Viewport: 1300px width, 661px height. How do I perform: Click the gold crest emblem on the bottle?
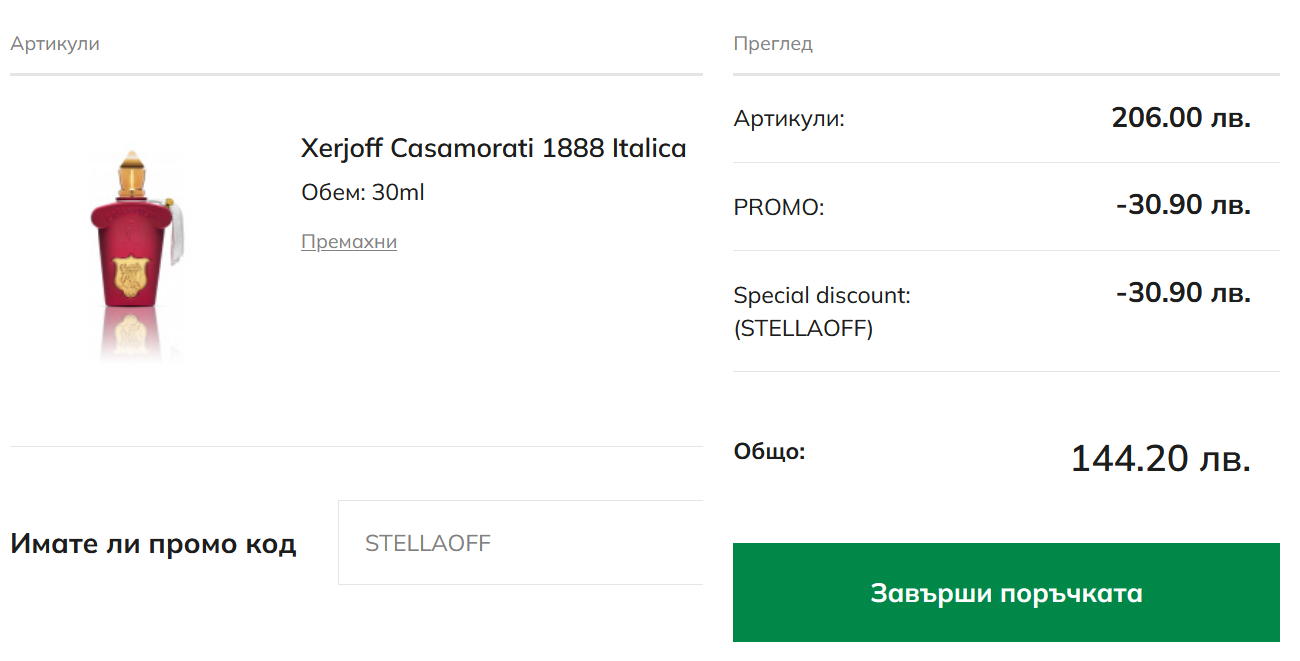[x=134, y=277]
